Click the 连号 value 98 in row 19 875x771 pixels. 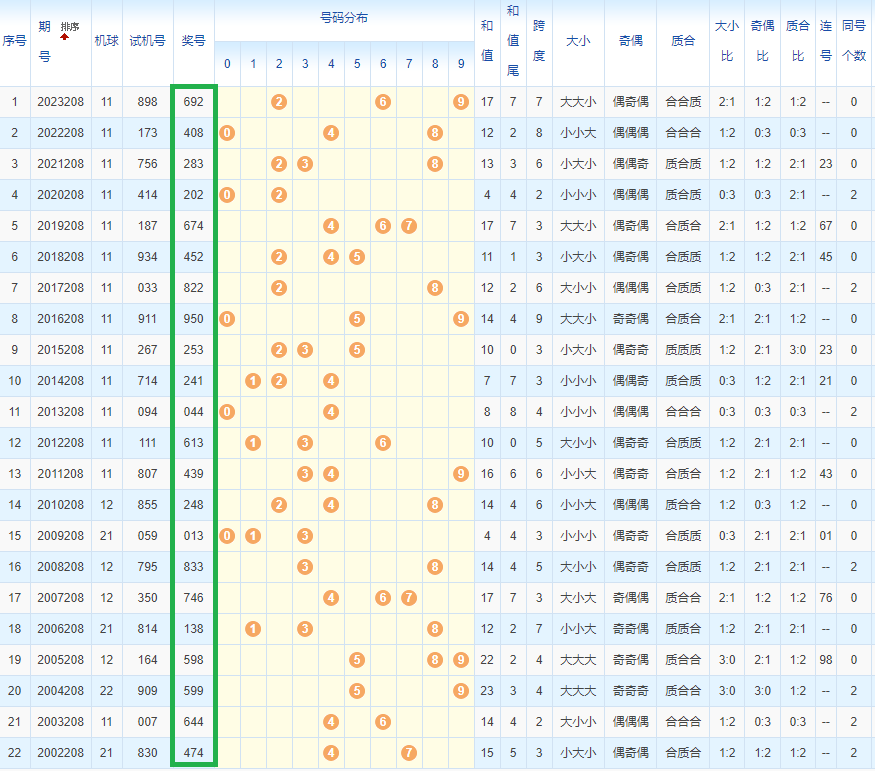point(825,660)
